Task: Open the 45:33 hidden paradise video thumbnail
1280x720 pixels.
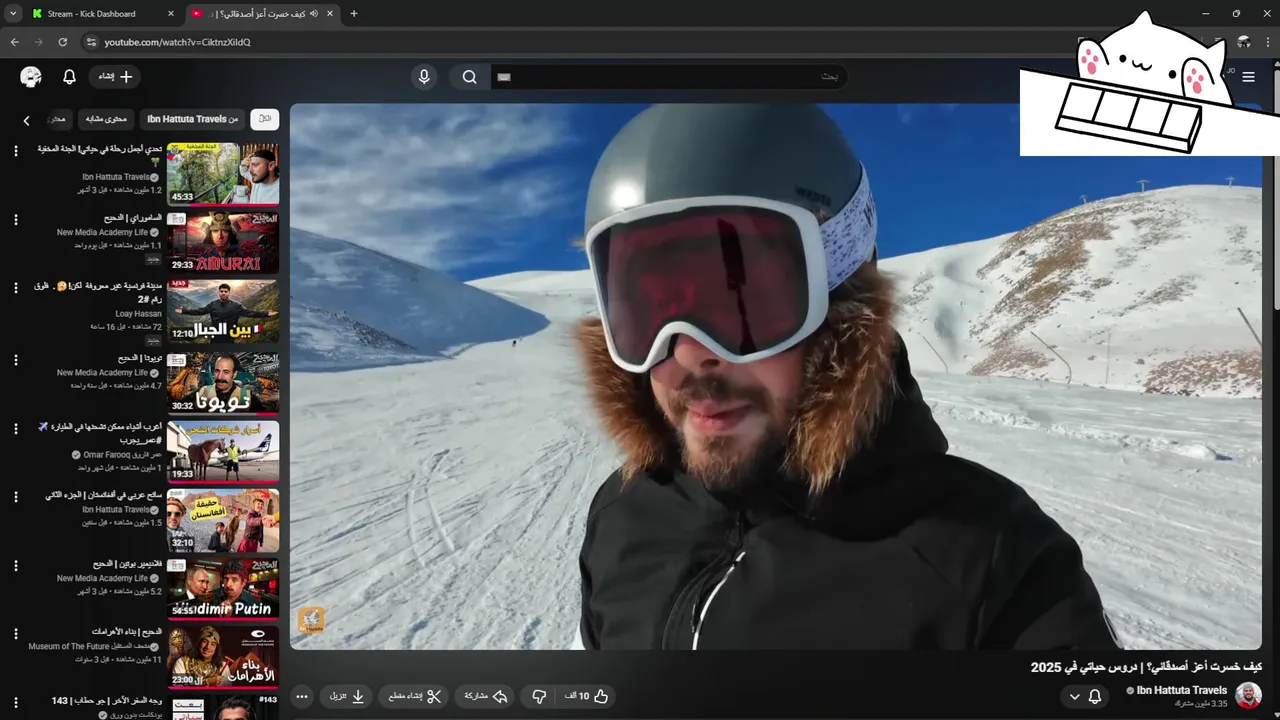Action: pyautogui.click(x=223, y=174)
